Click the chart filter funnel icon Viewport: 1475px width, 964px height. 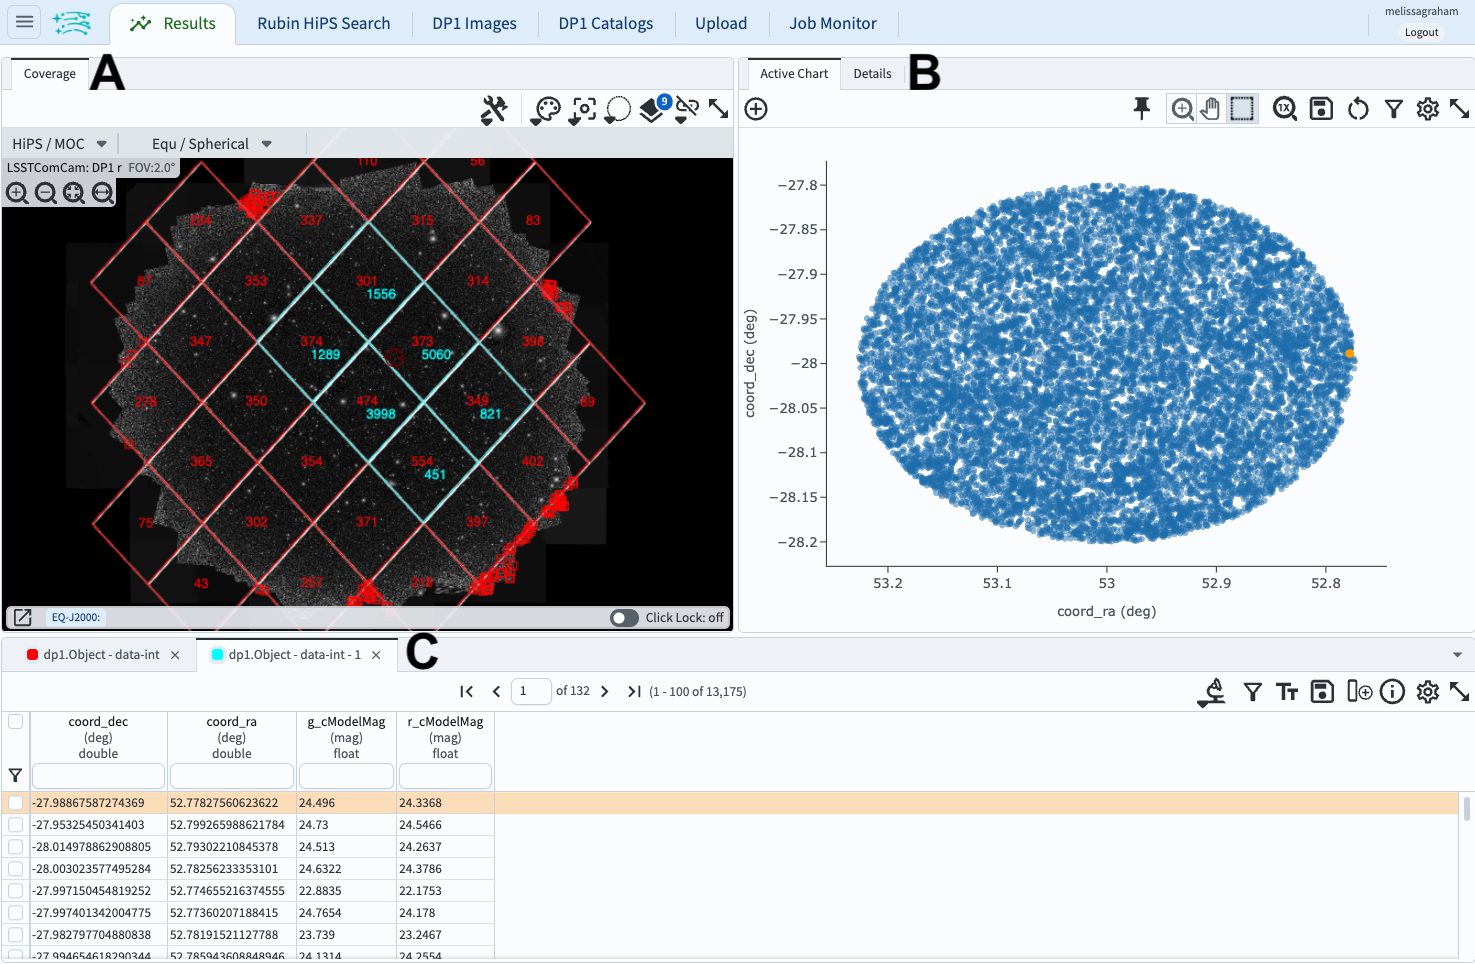coord(1393,109)
